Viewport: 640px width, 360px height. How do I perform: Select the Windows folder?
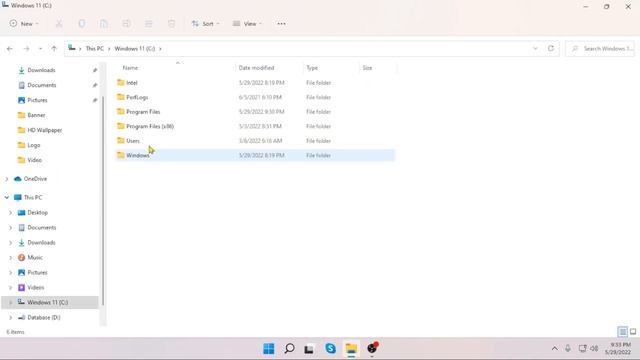pos(255,155)
